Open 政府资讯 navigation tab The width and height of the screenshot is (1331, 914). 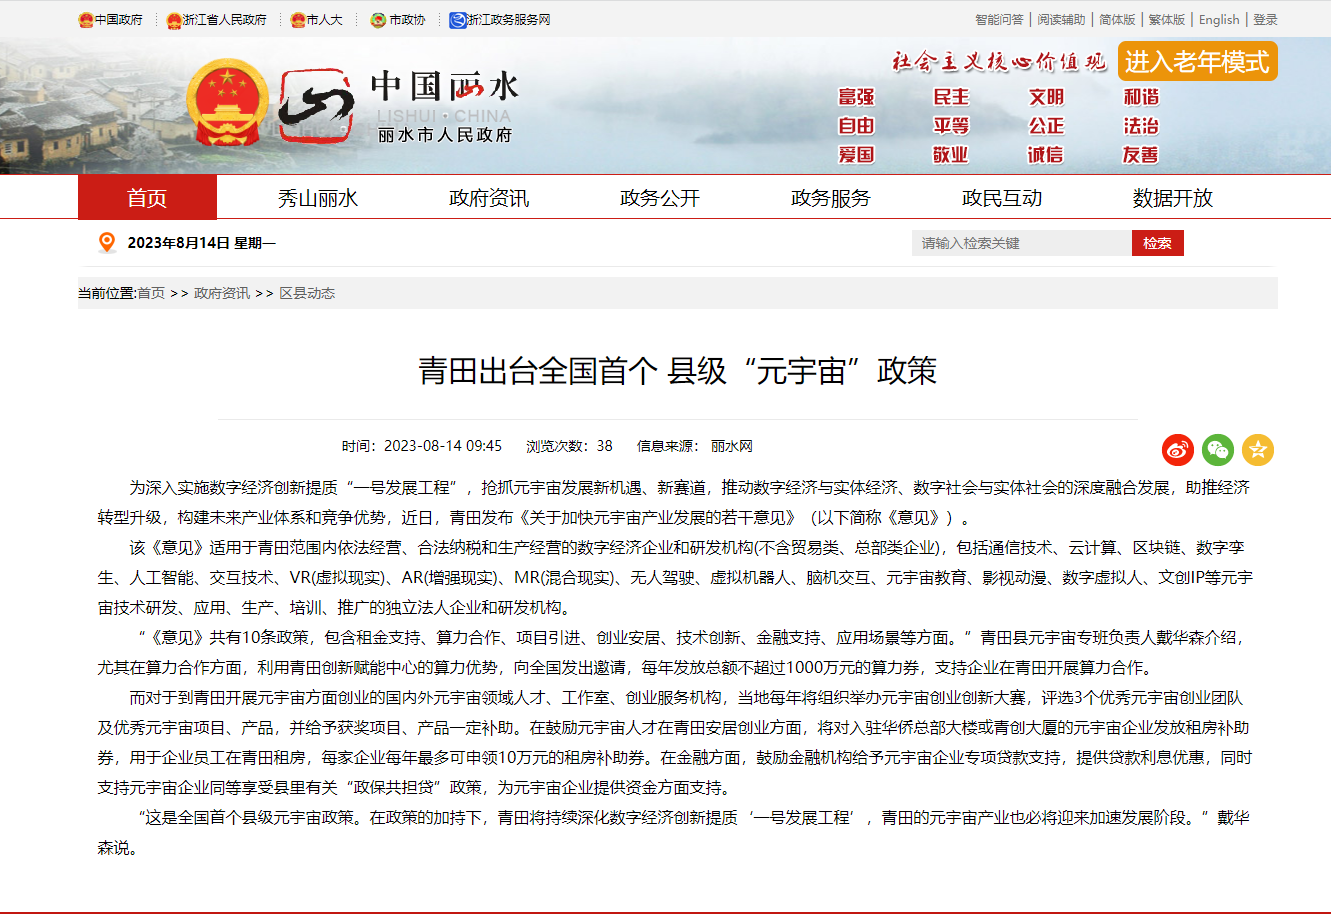489,197
